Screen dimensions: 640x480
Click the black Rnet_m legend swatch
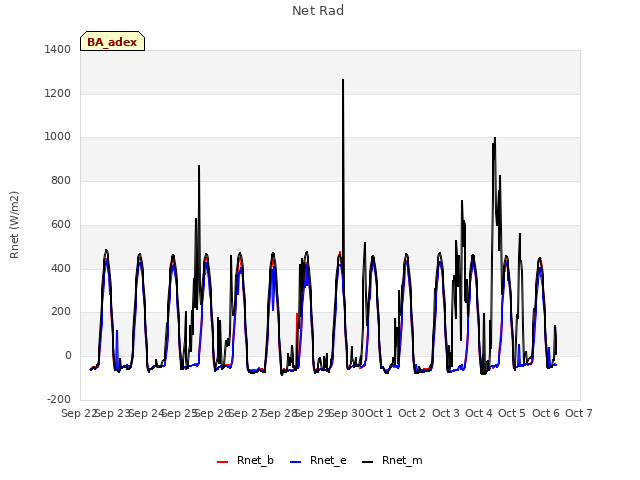click(x=368, y=462)
